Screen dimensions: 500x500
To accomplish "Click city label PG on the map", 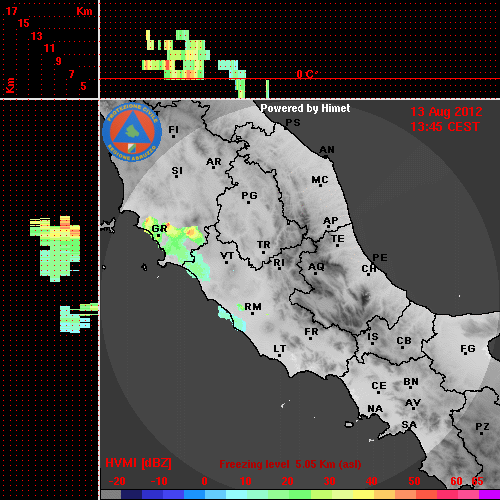I will coord(249,195).
